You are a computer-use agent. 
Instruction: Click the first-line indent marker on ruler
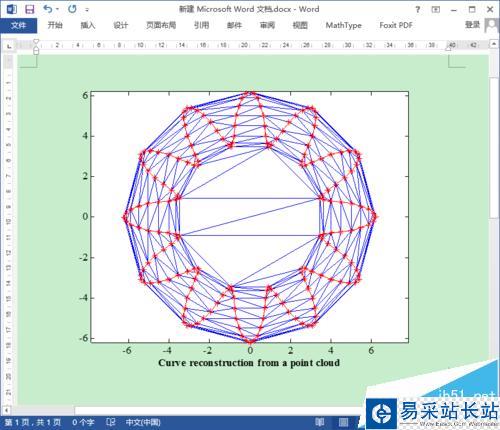[x=36, y=42]
